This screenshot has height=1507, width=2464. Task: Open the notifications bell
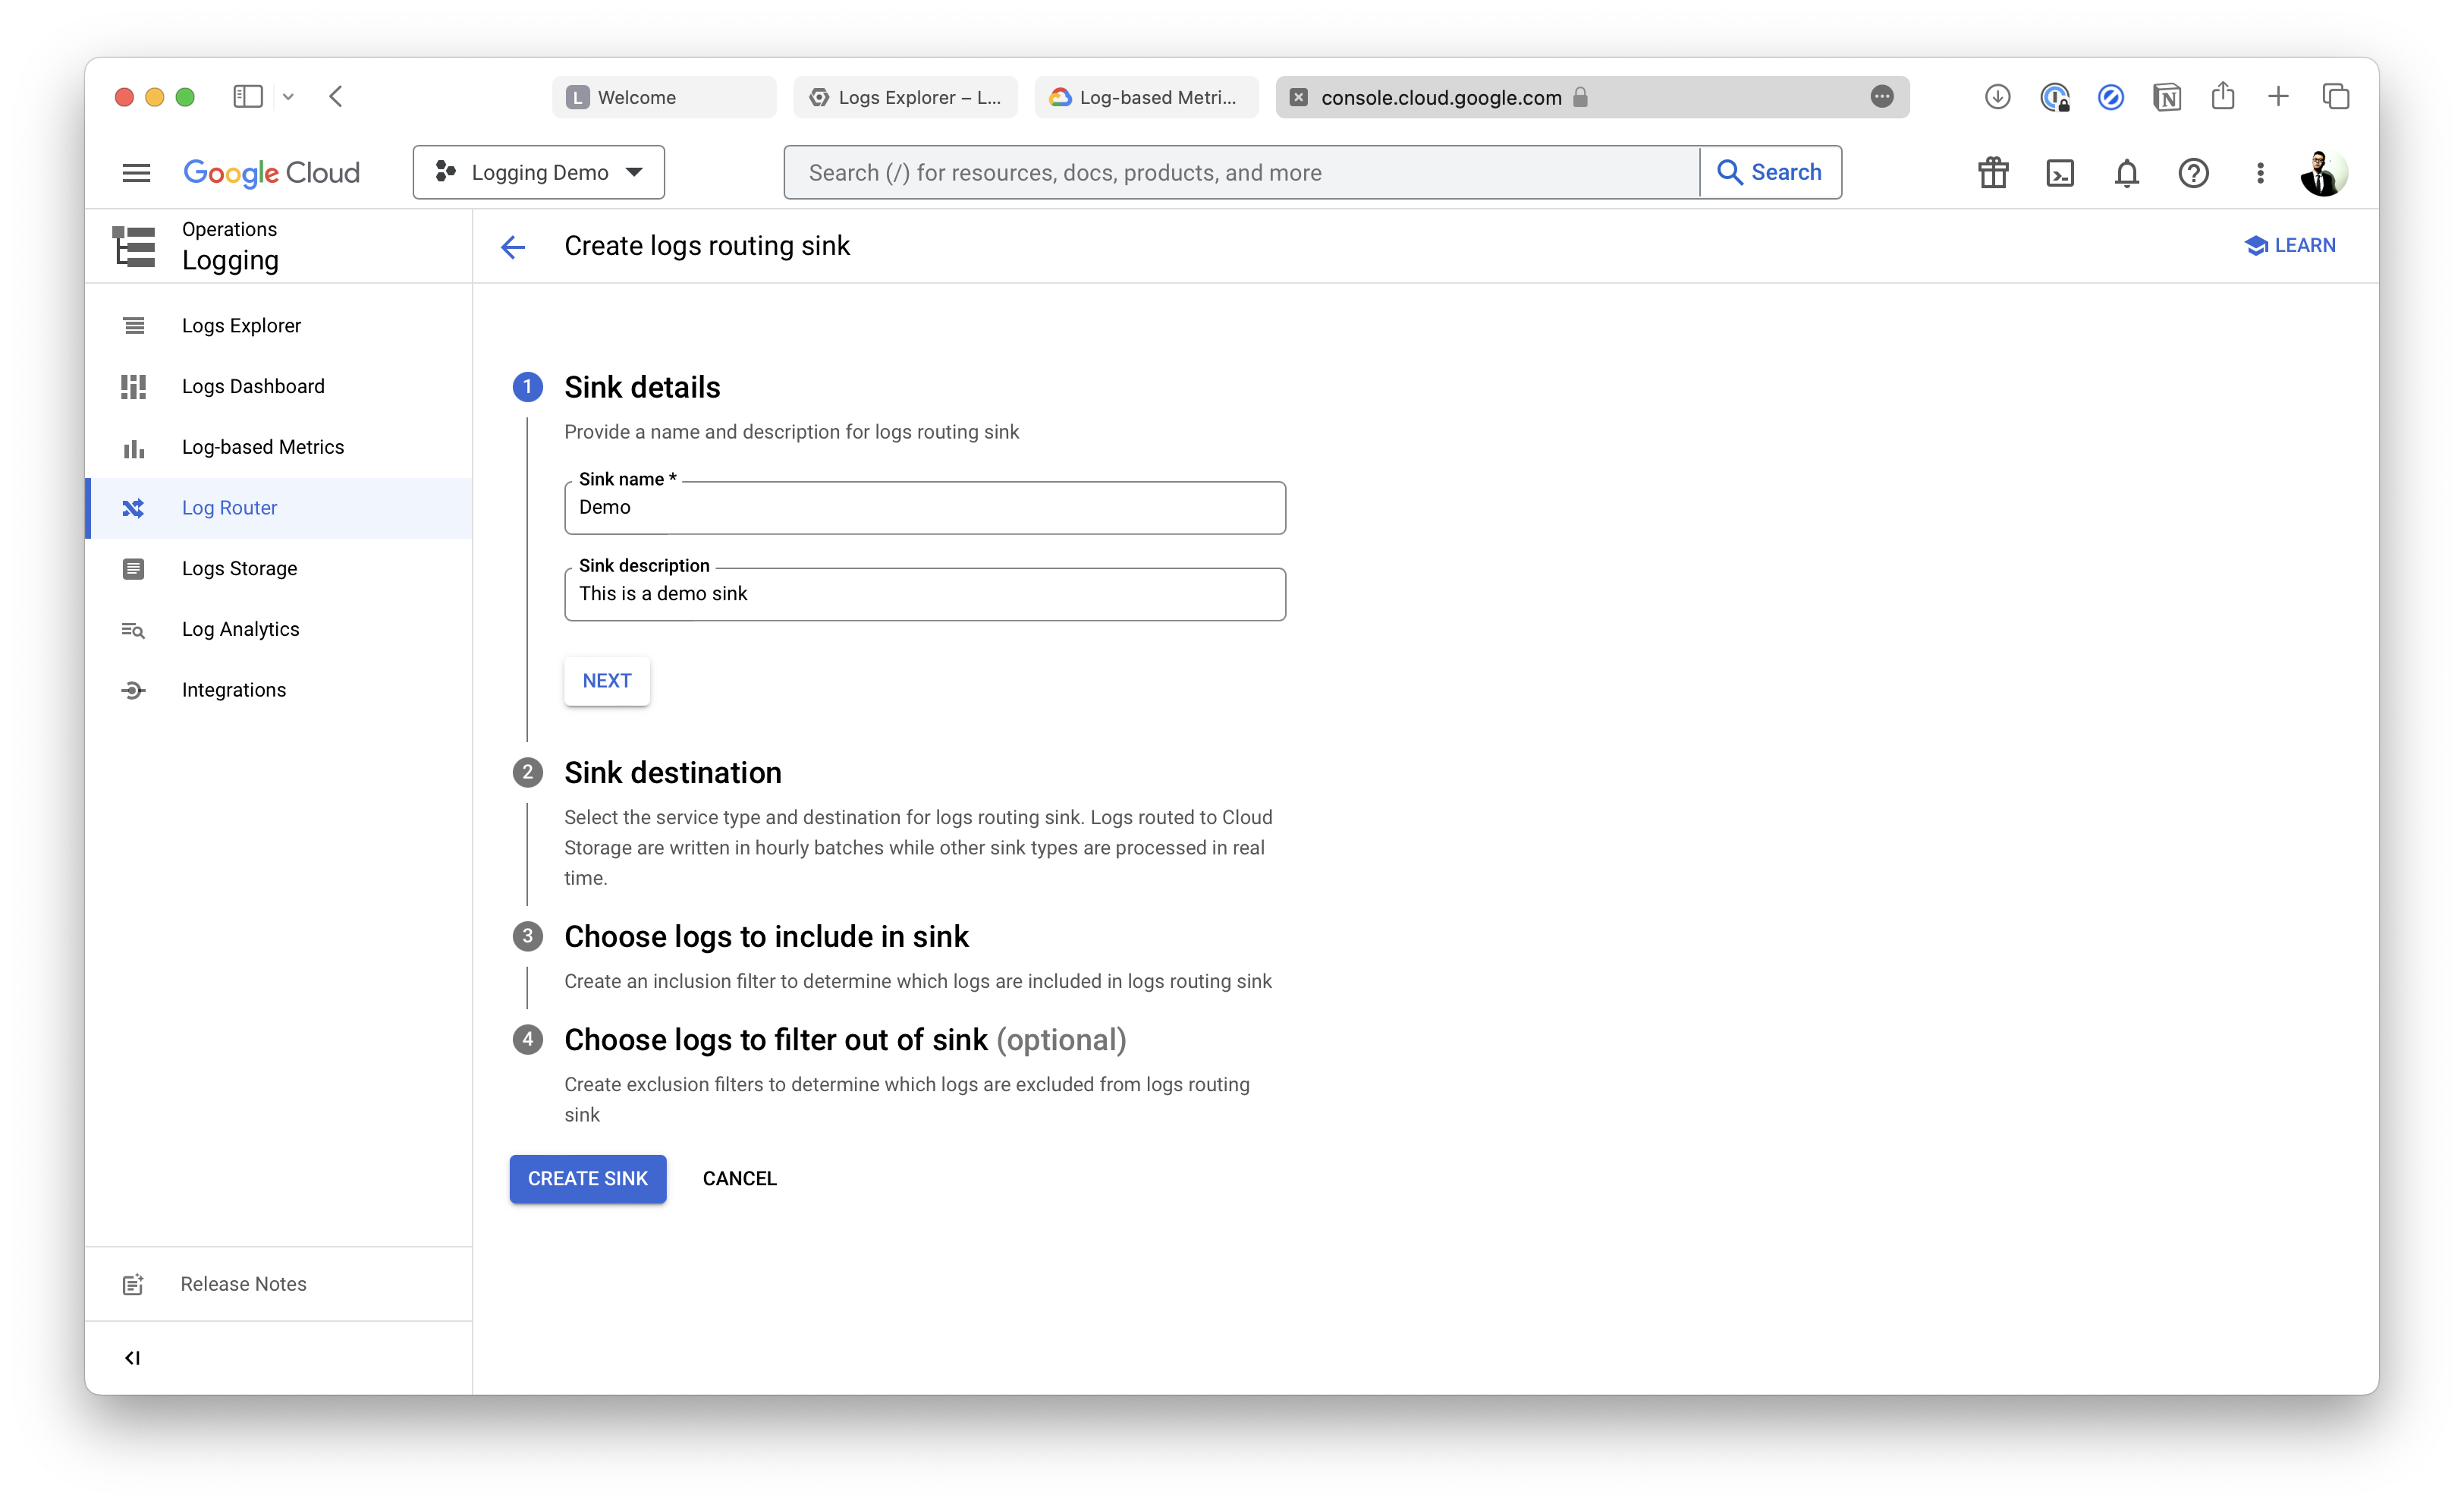(2126, 173)
